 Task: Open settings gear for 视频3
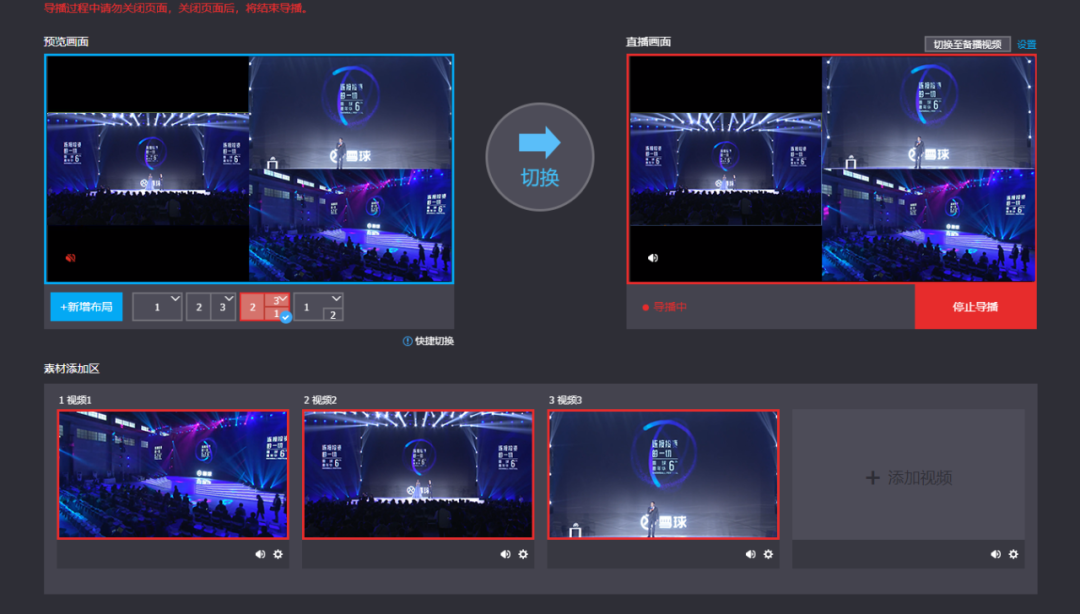[768, 554]
